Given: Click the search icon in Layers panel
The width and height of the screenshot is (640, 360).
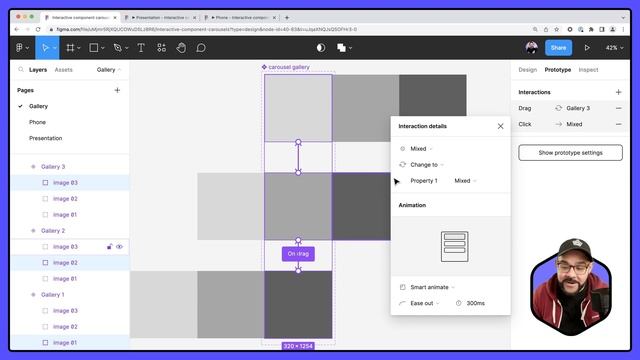Looking at the screenshot, I should pyautogui.click(x=21, y=70).
